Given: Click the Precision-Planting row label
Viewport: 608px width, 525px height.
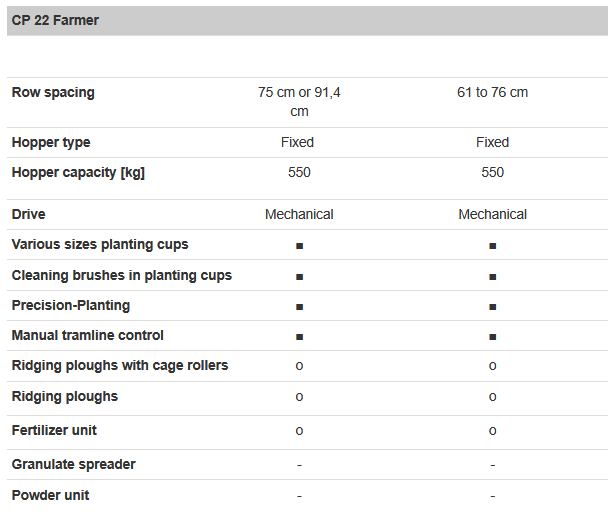Looking at the screenshot, I should click(x=71, y=306).
